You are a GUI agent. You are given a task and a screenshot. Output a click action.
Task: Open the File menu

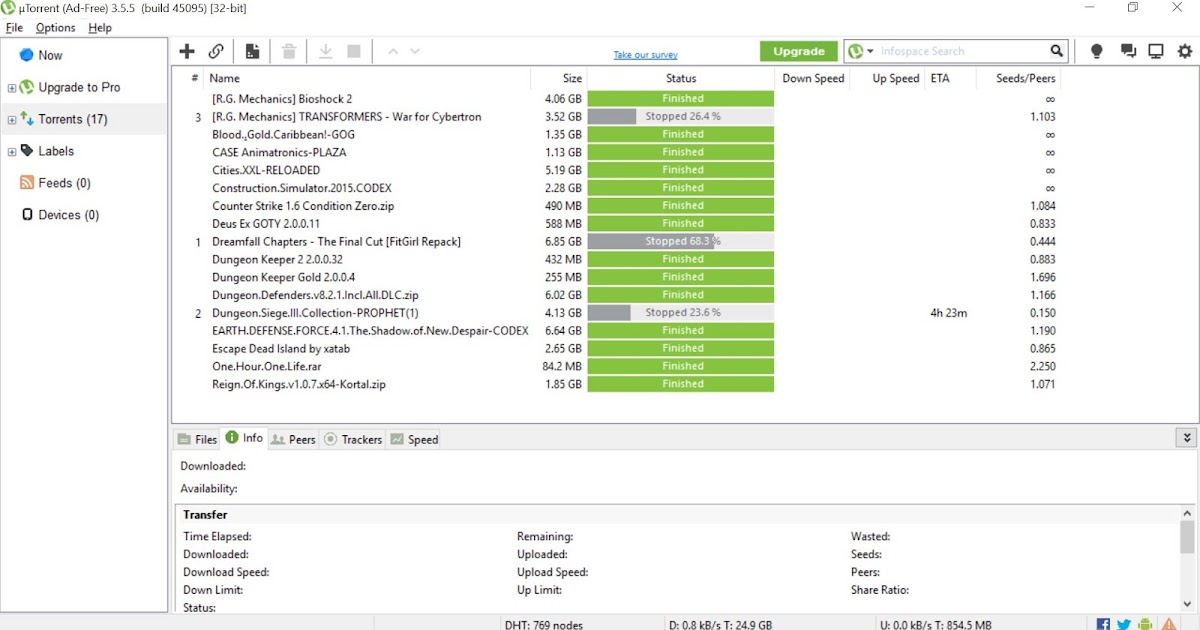(14, 28)
